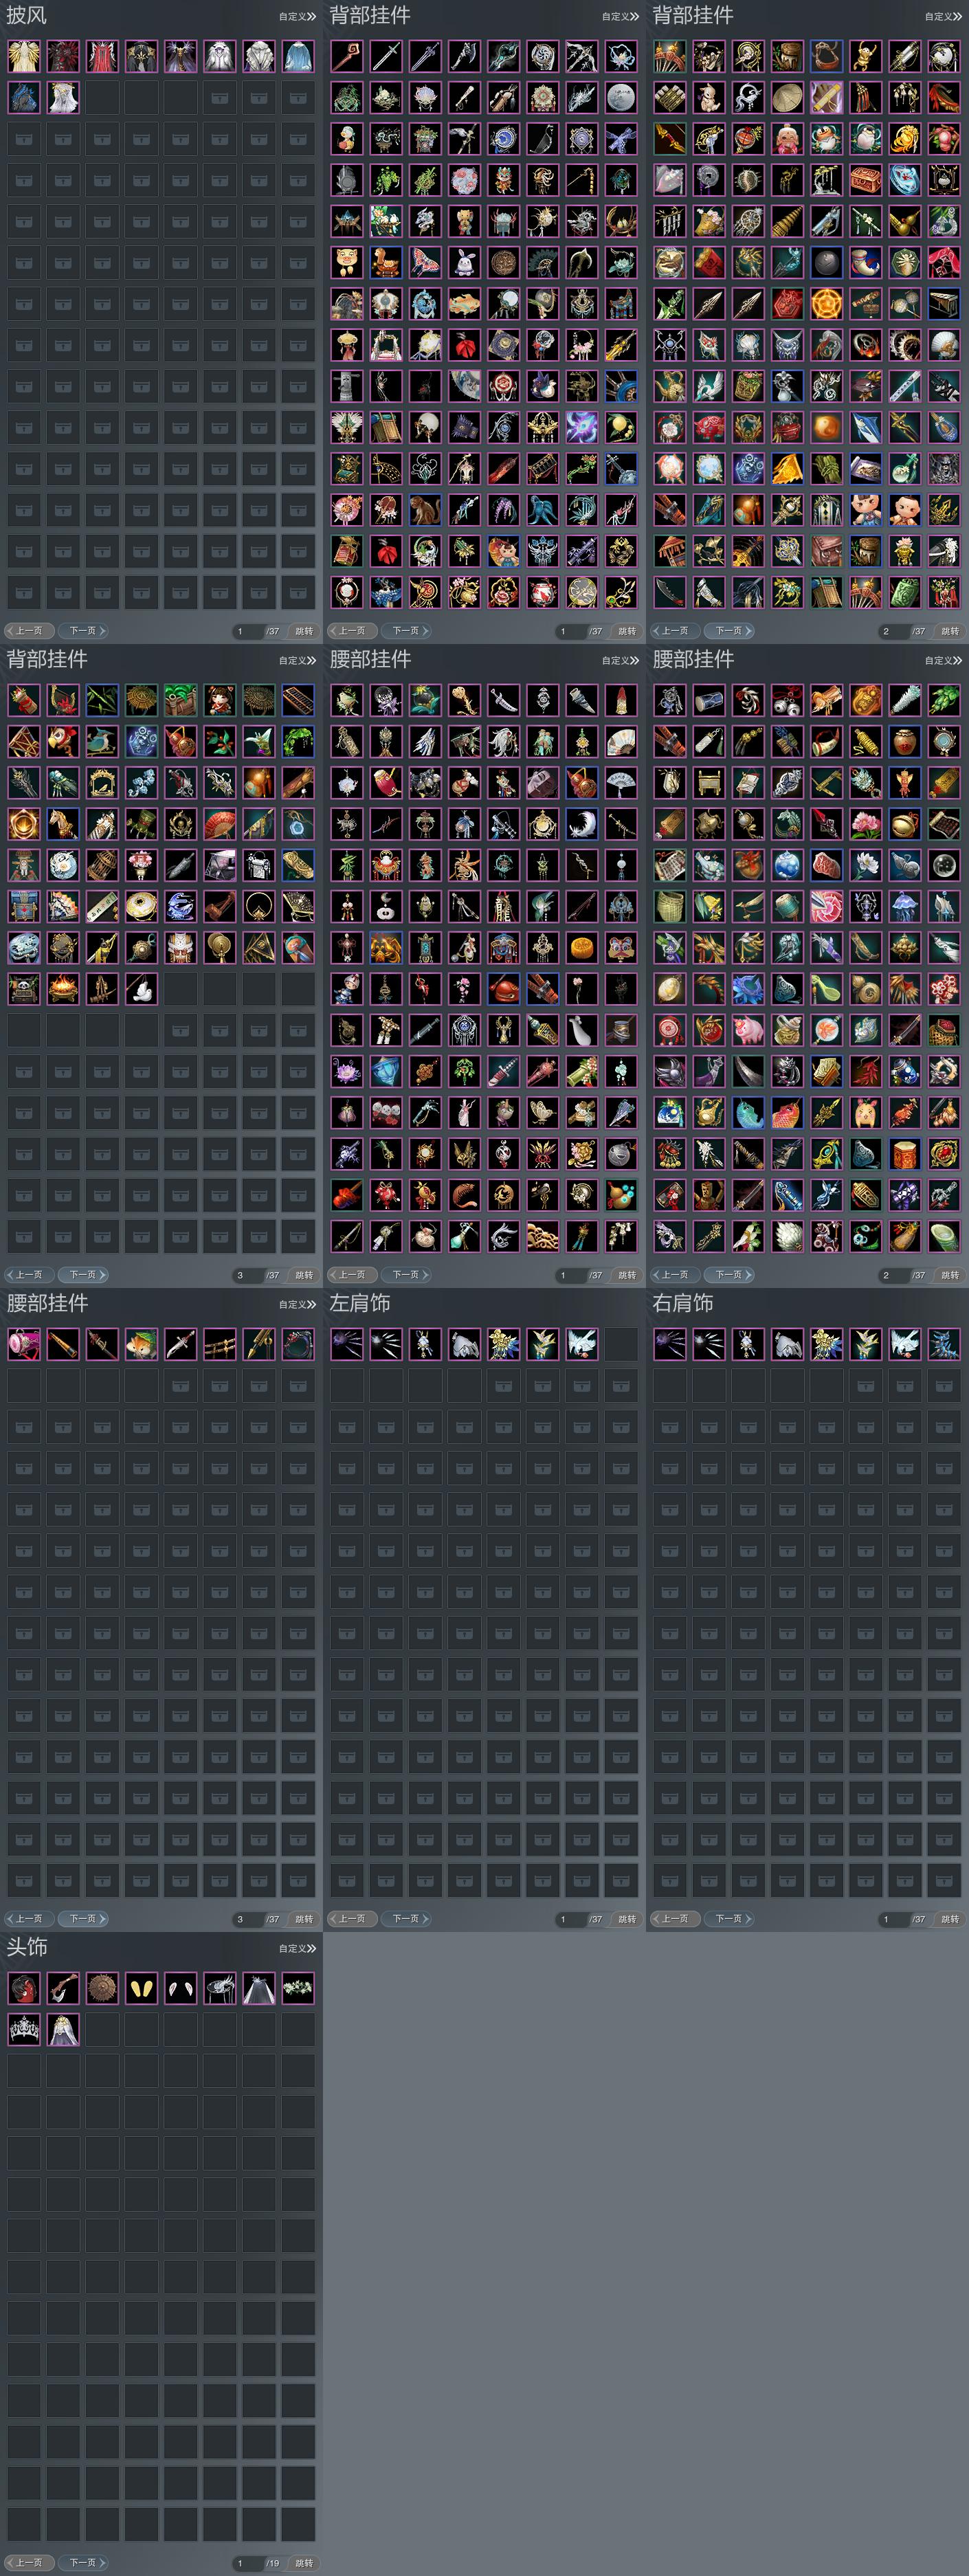Viewport: 969px width, 2576px height.
Task: Select the white rabbit in 左肩饰 panel
Action: coord(425,1344)
